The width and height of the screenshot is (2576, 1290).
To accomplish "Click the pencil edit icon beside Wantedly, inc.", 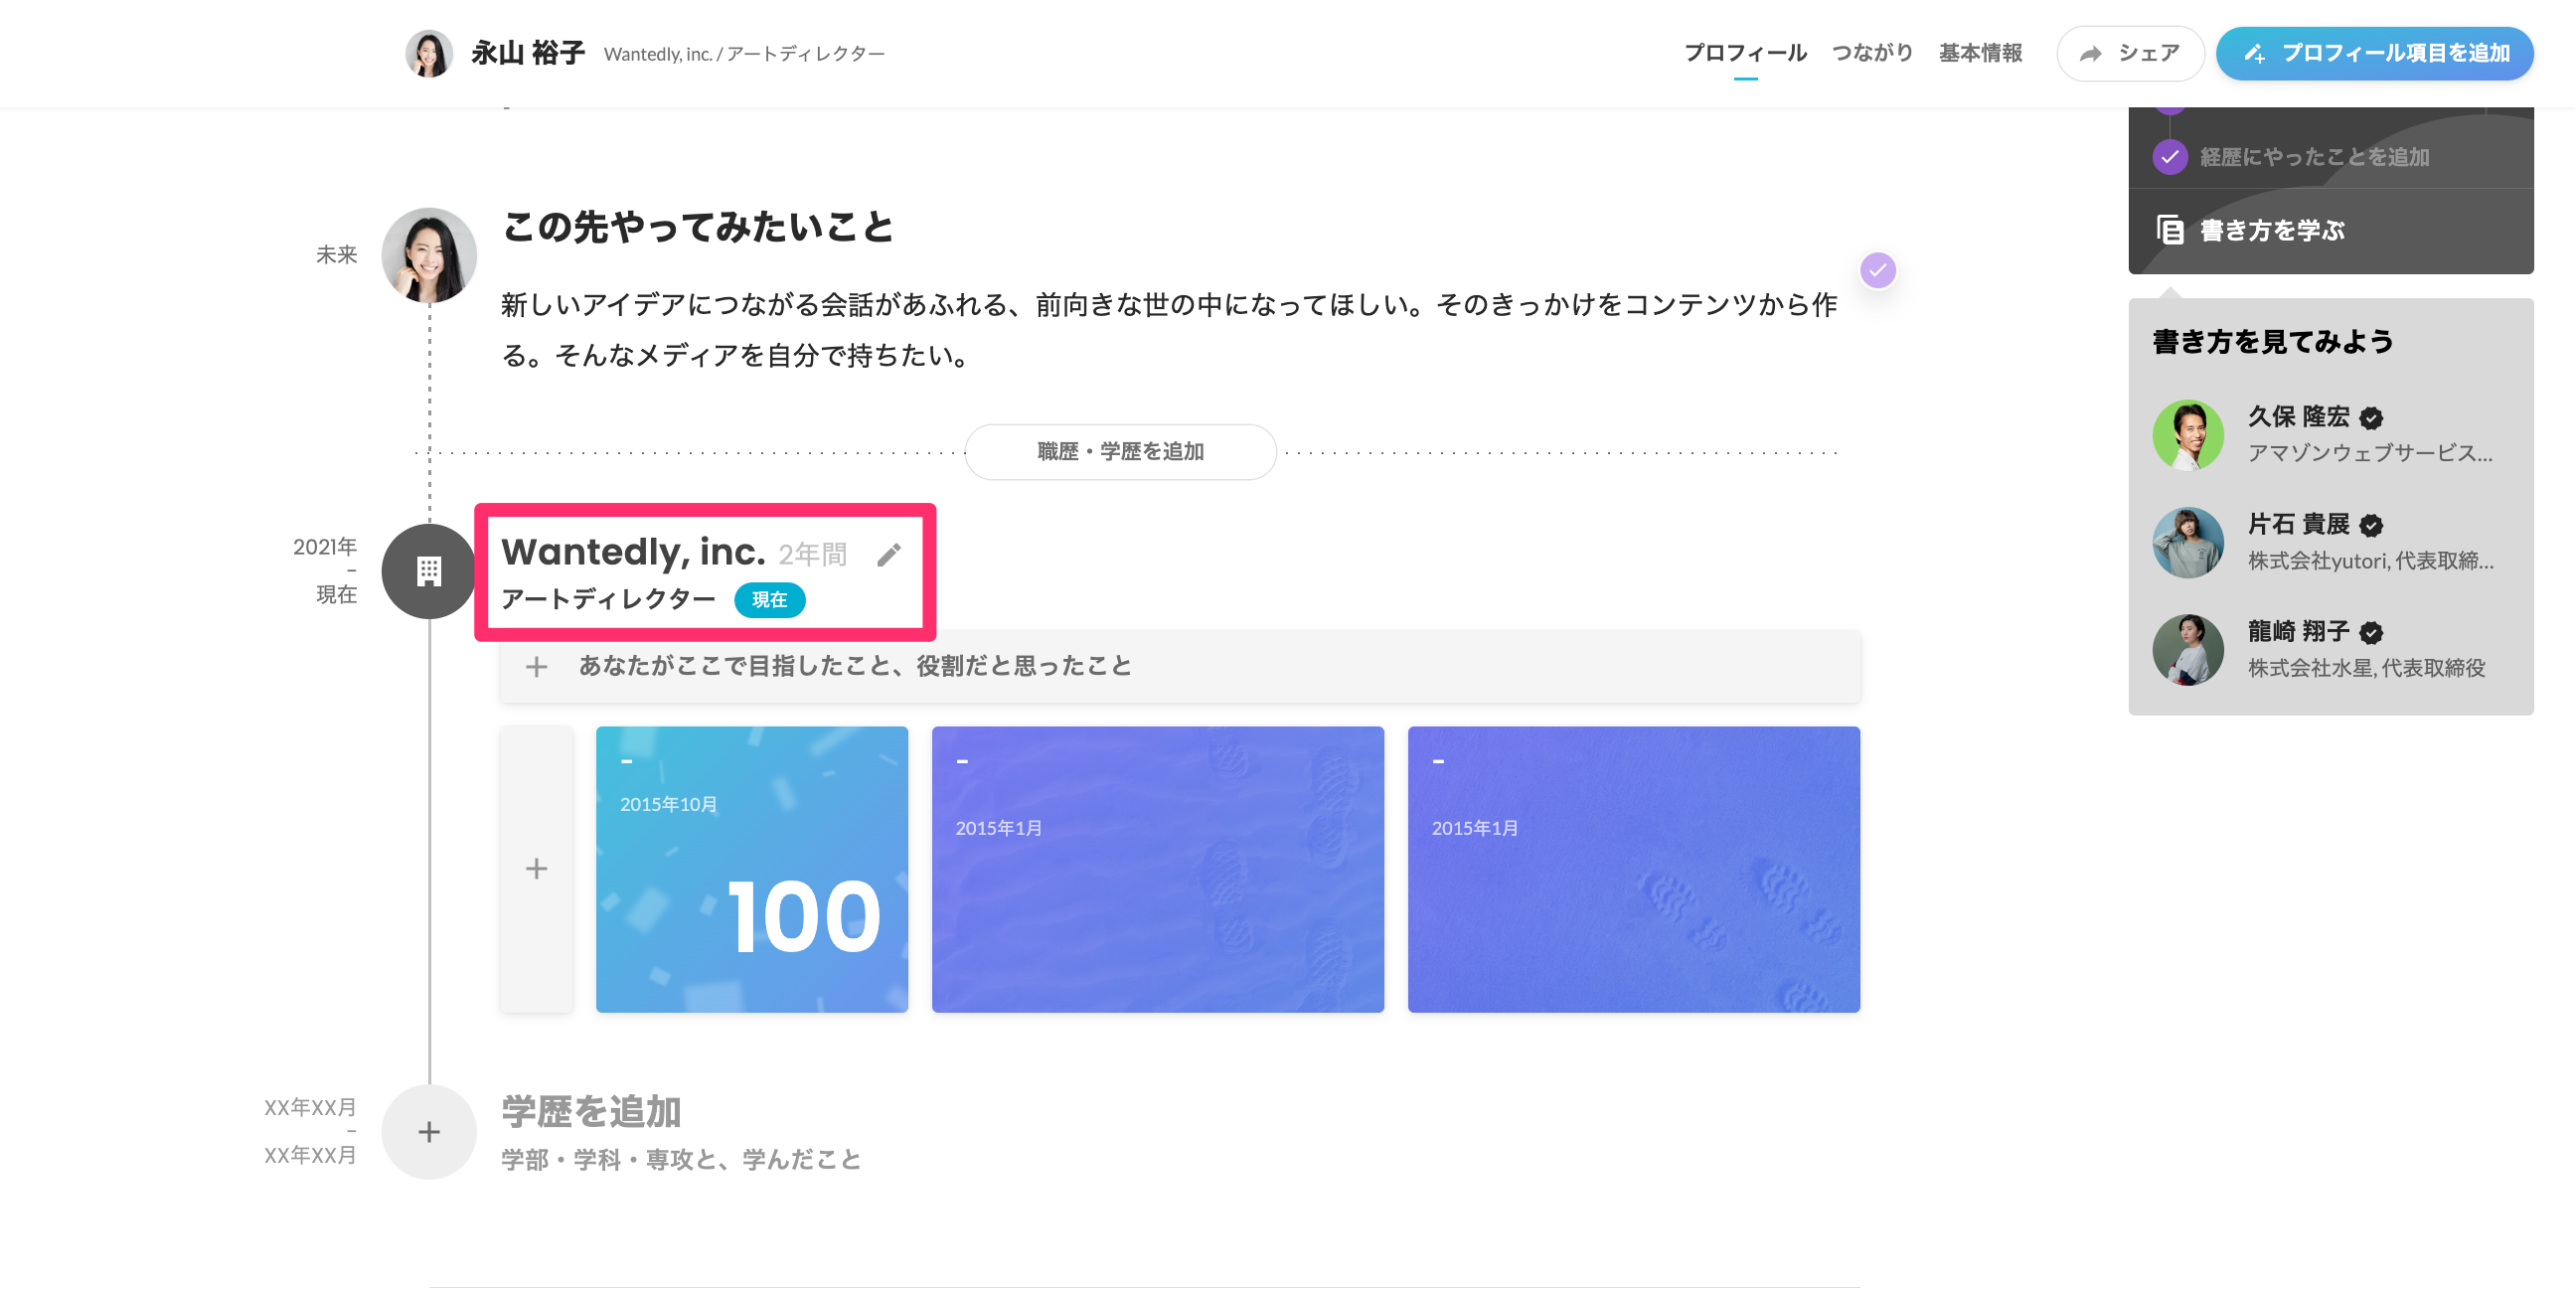I will [x=889, y=555].
